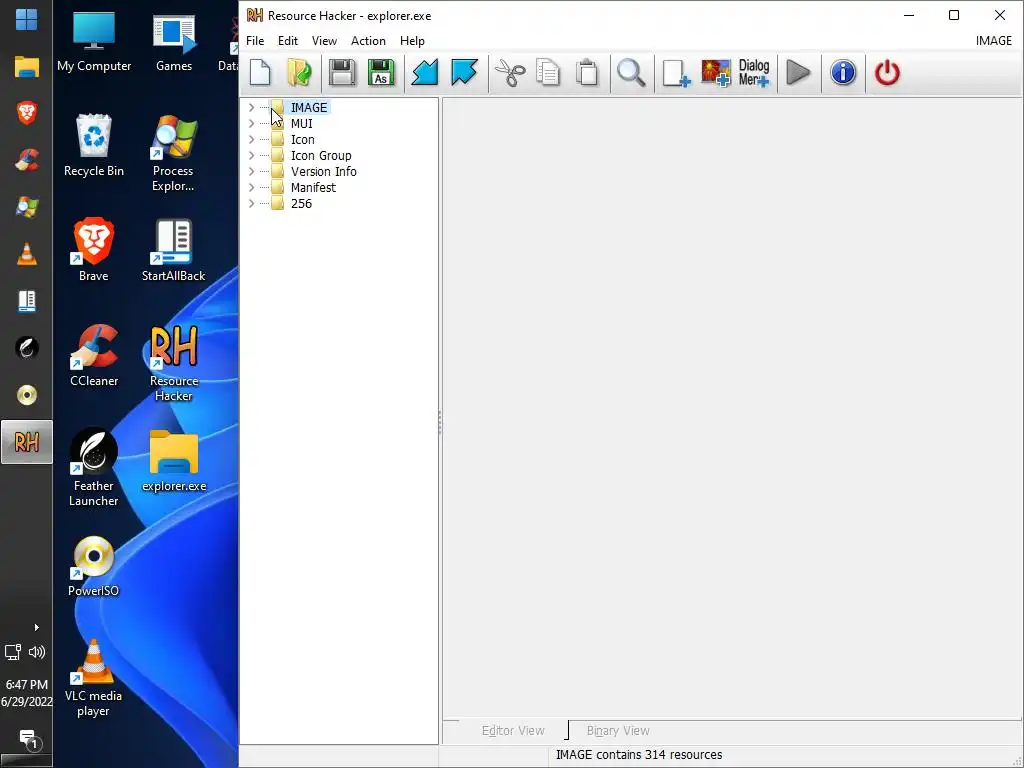Screen dimensions: 1024x768
Task: Expand the Icon Group tree node
Action: [x=251, y=155]
